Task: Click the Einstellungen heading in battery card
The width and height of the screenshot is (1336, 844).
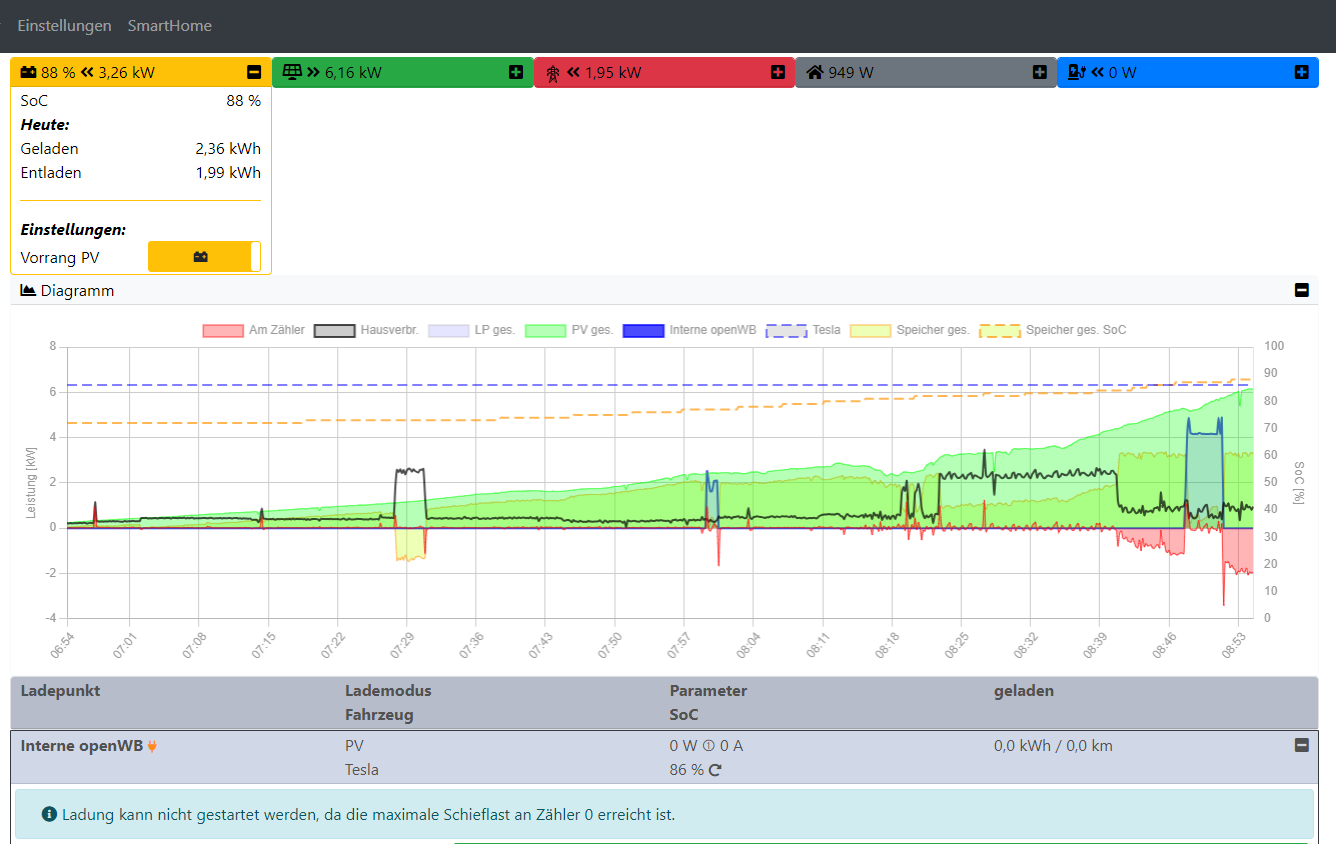Action: point(73,229)
